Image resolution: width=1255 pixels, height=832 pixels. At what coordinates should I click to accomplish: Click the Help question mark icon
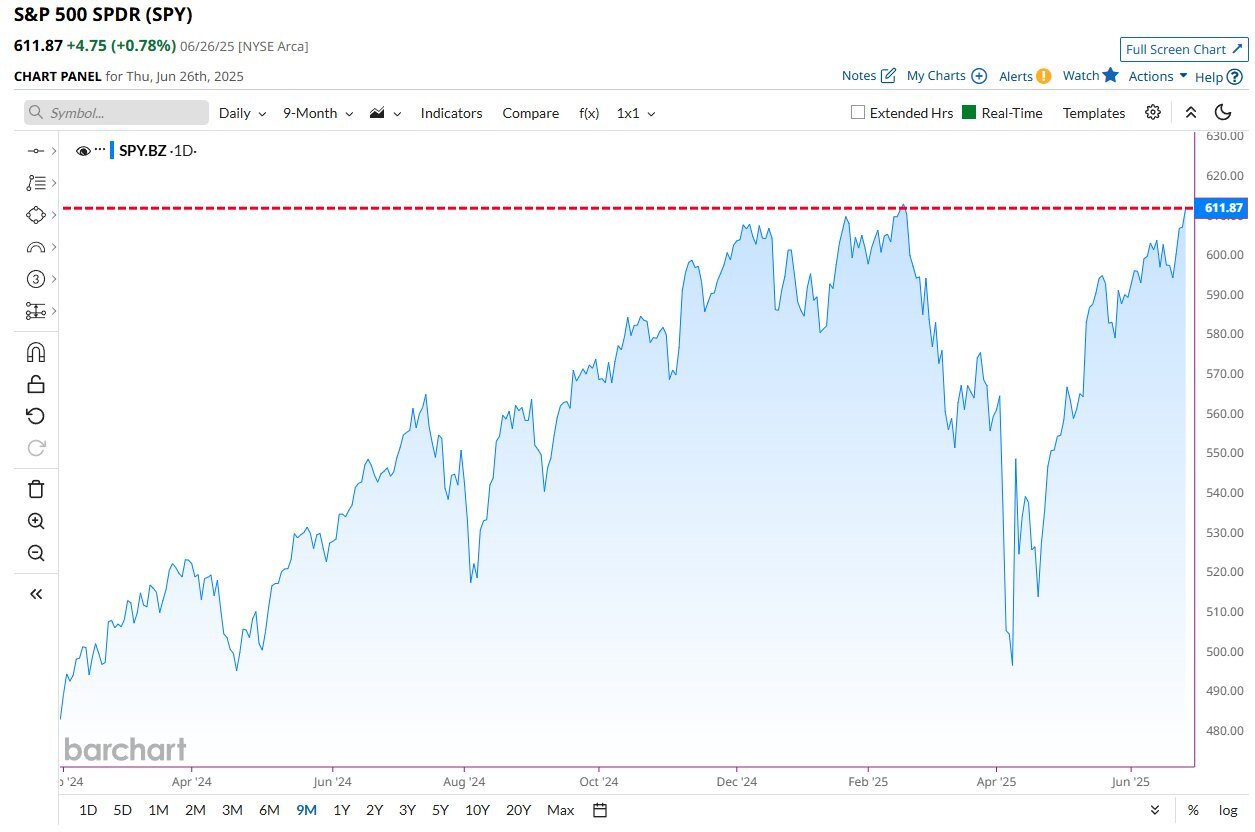coord(1235,76)
